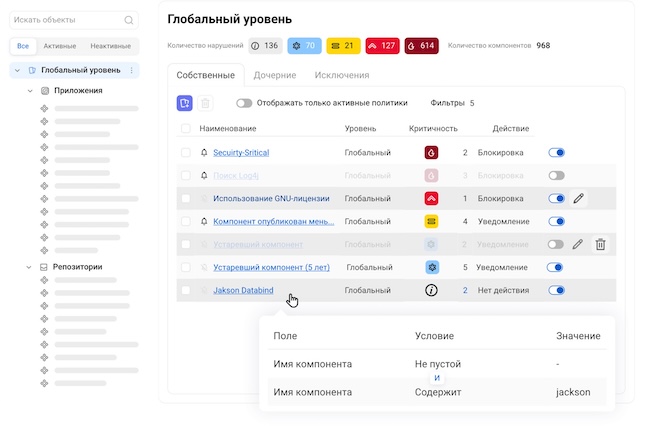Viewport: 650px width, 426px height.
Task: Click the disabled trash icon in the policy toolbar
Action: pyautogui.click(x=205, y=103)
